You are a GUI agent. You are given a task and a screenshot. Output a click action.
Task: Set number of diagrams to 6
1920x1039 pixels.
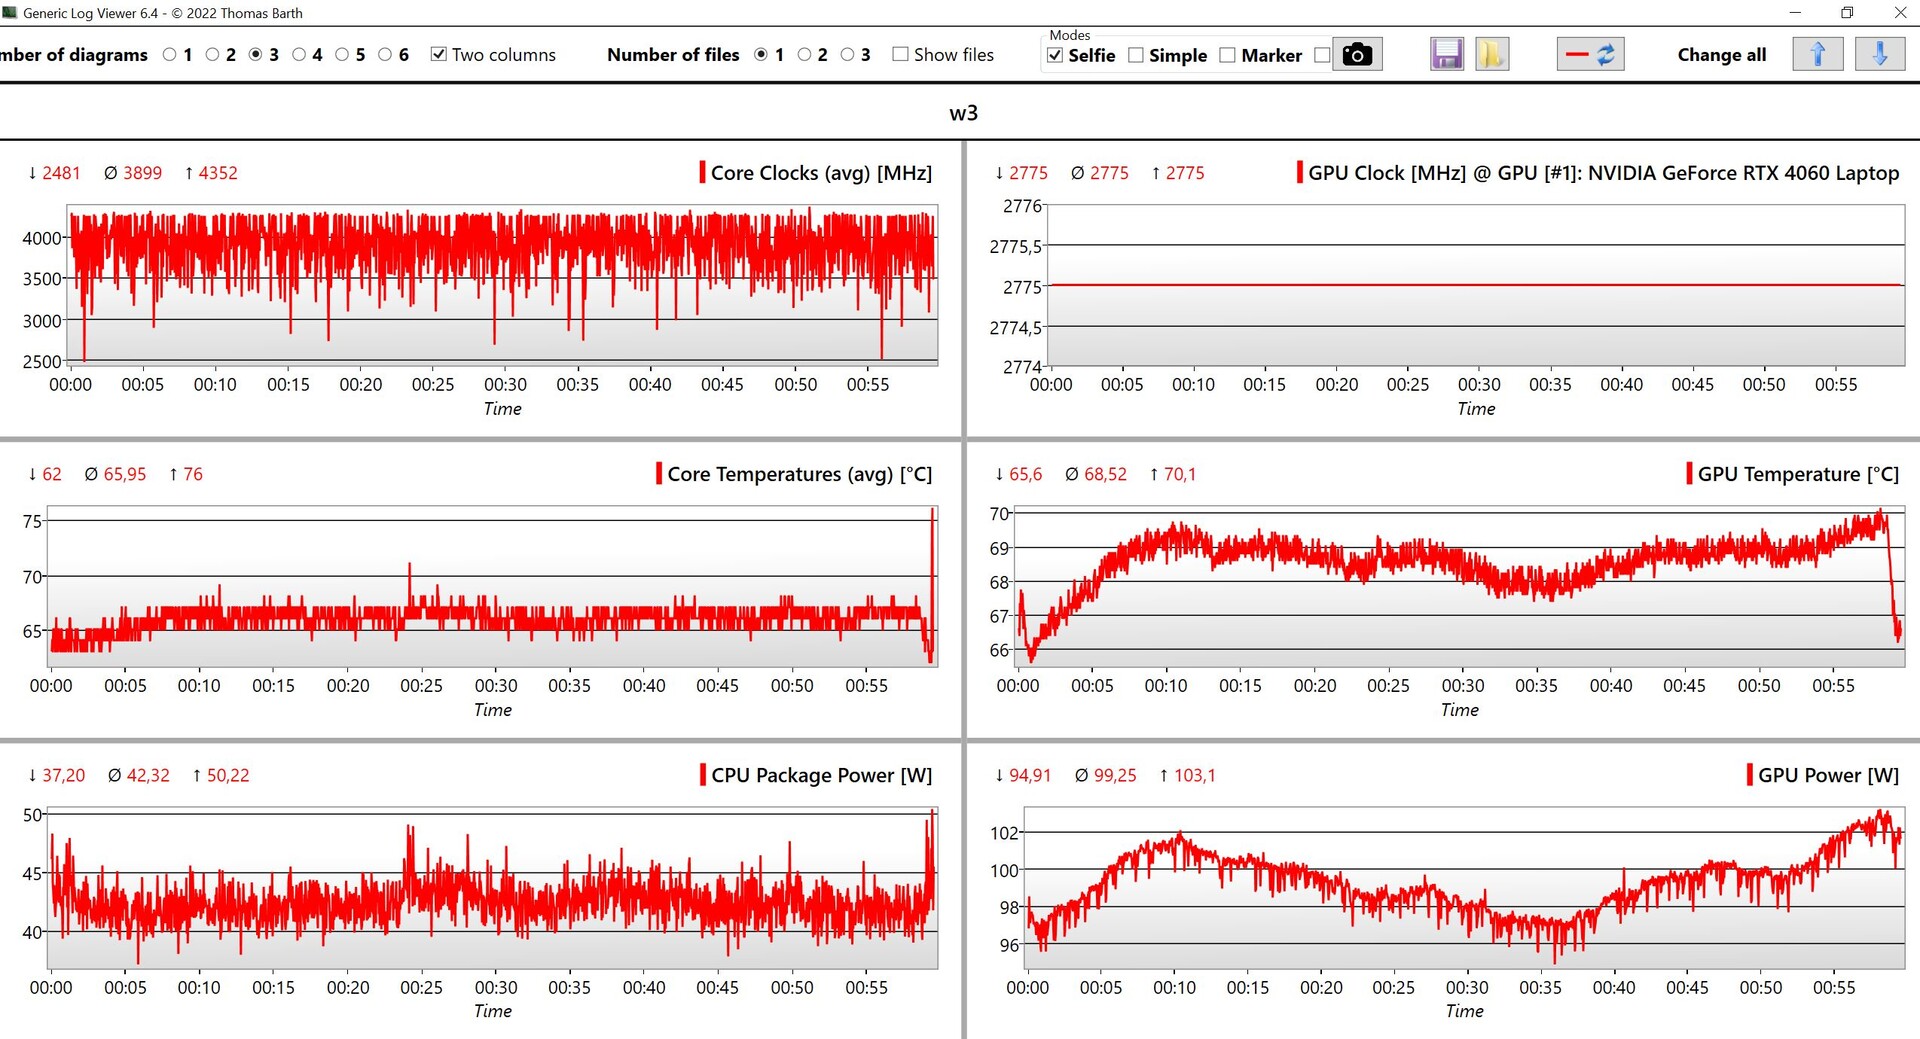(385, 55)
